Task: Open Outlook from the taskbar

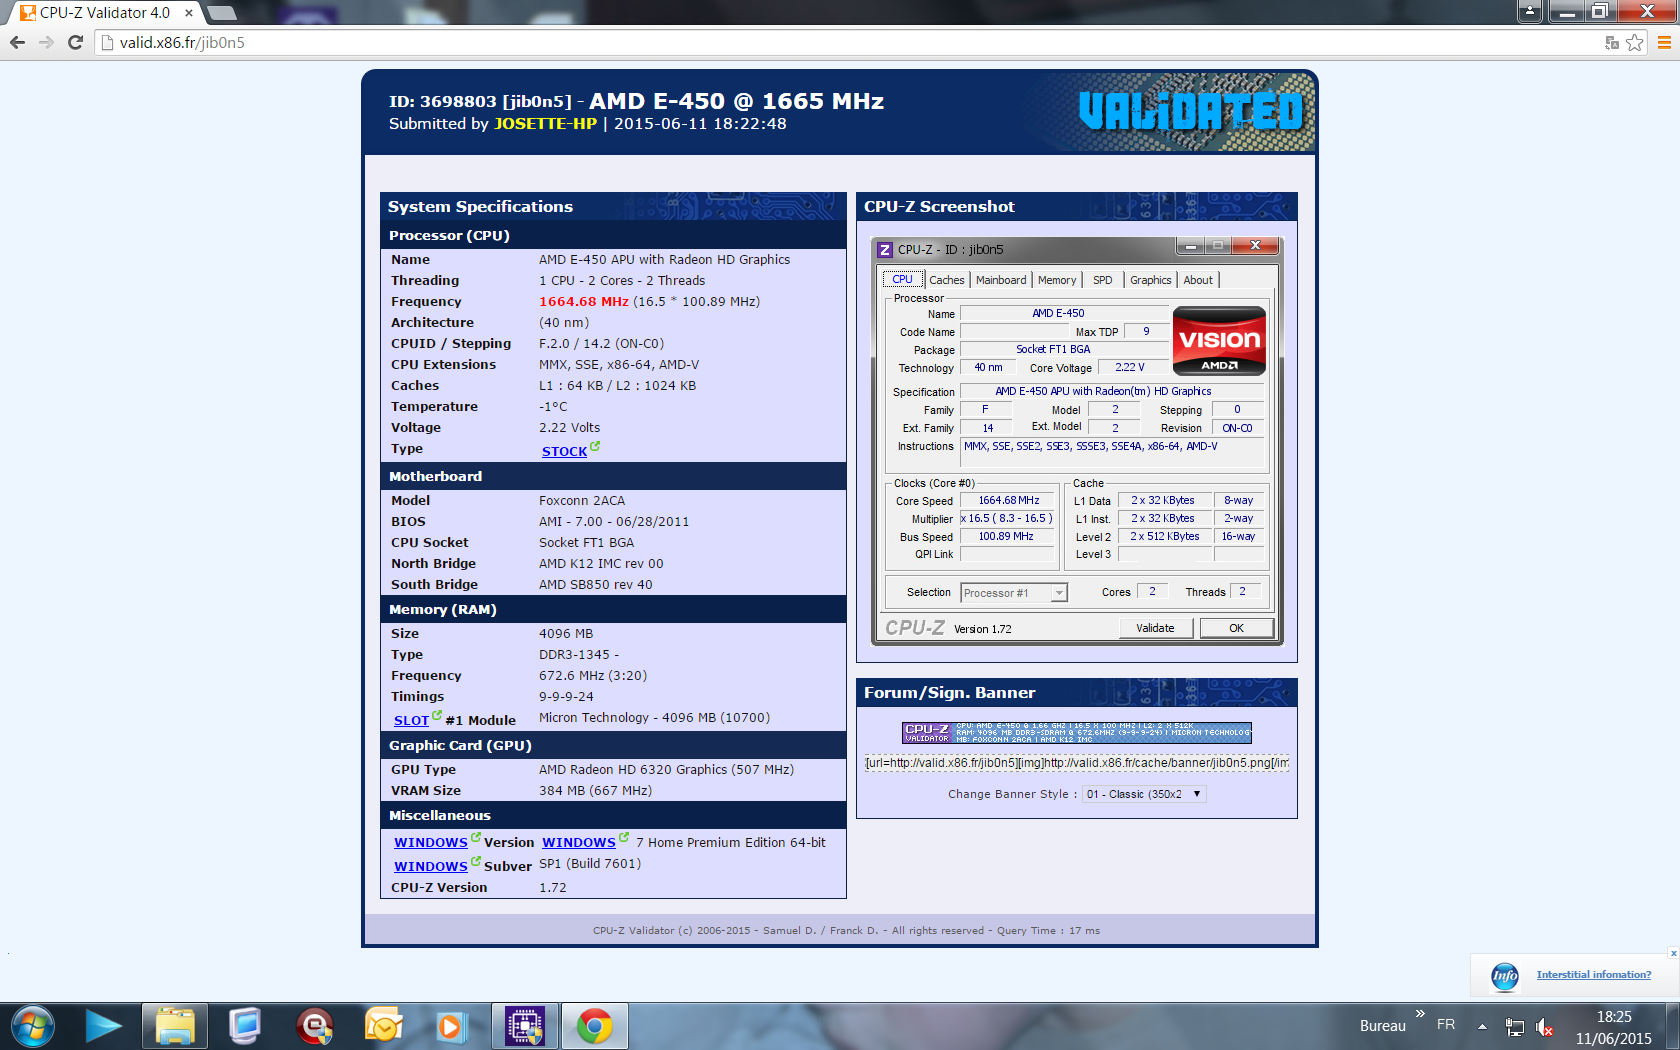Action: 383,1026
